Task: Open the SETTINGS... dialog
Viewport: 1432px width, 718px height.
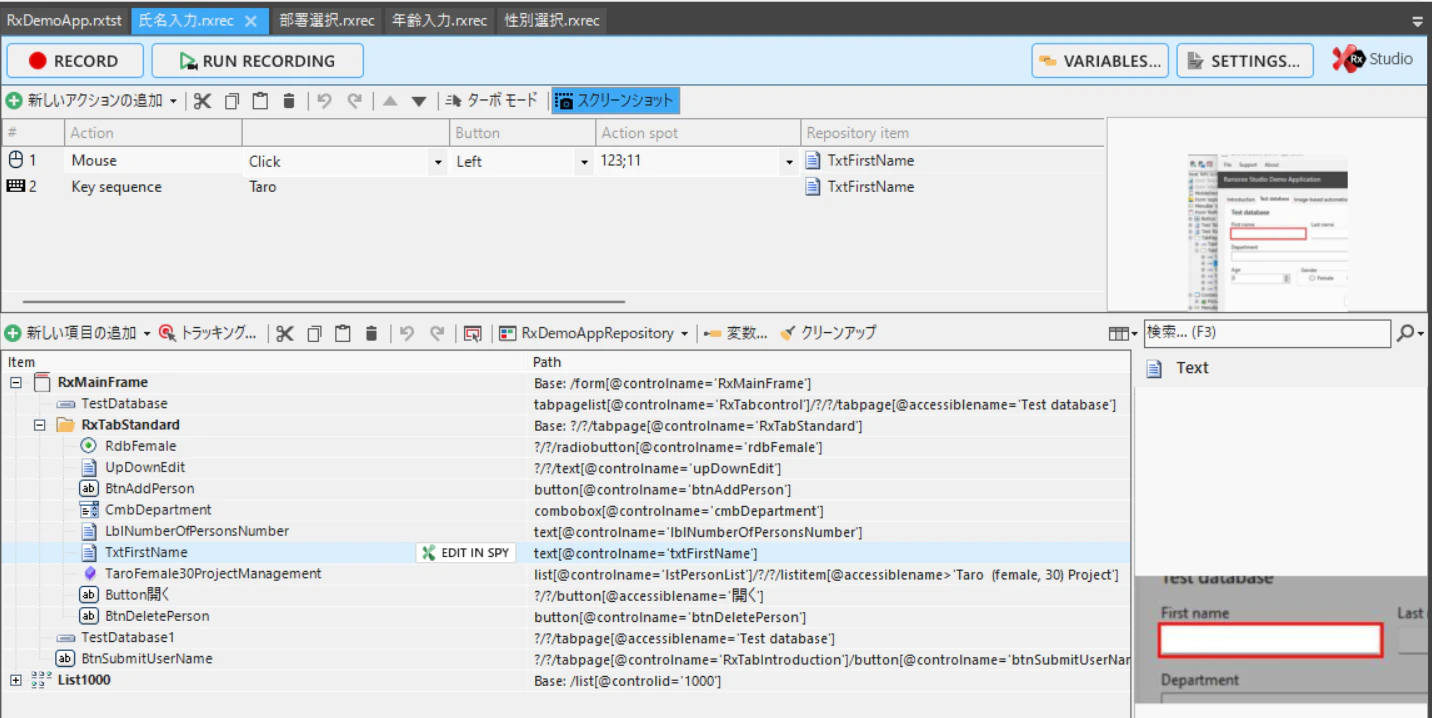Action: 1245,61
